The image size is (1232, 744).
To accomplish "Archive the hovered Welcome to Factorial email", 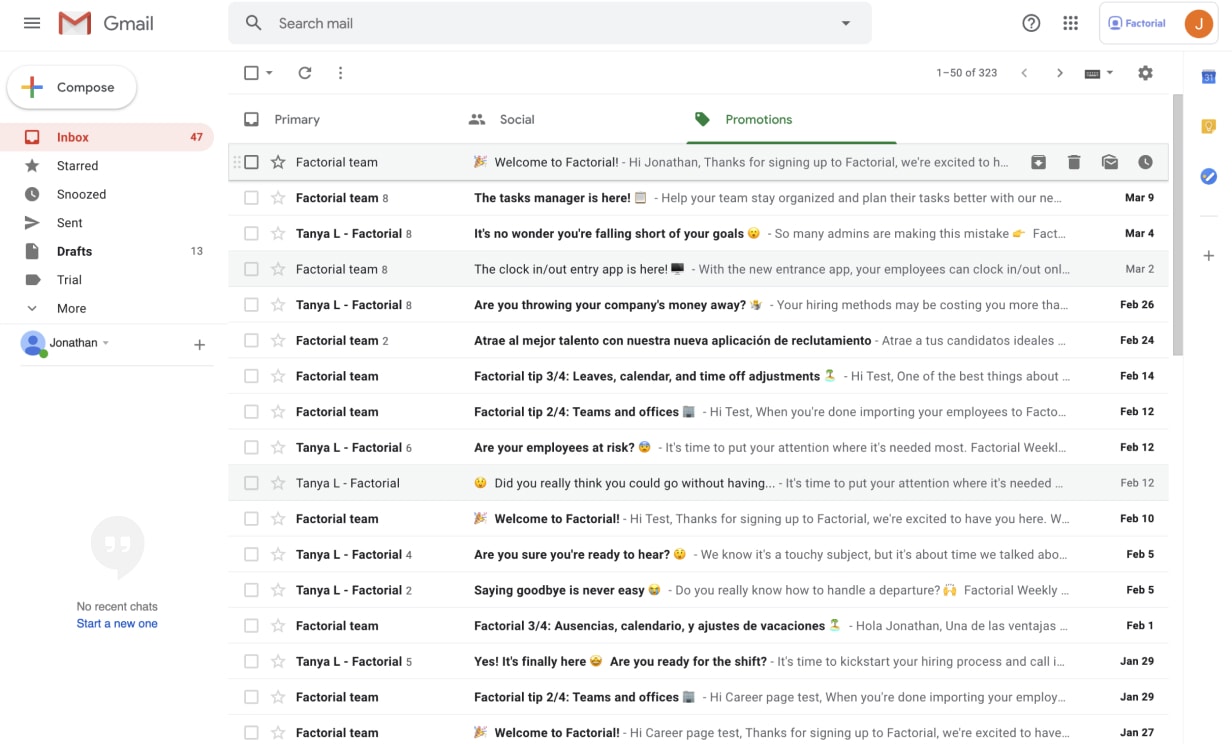I will click(1039, 162).
